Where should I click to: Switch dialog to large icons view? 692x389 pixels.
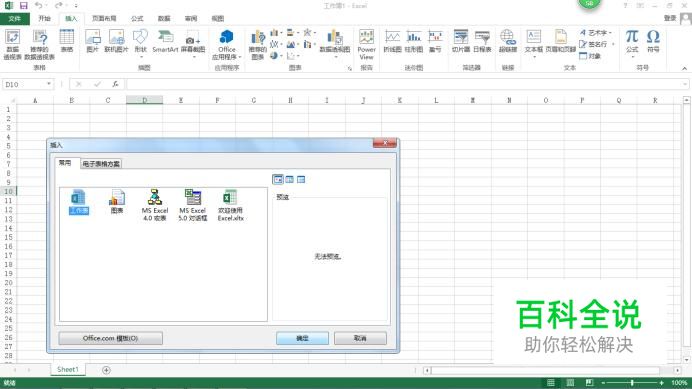278,179
